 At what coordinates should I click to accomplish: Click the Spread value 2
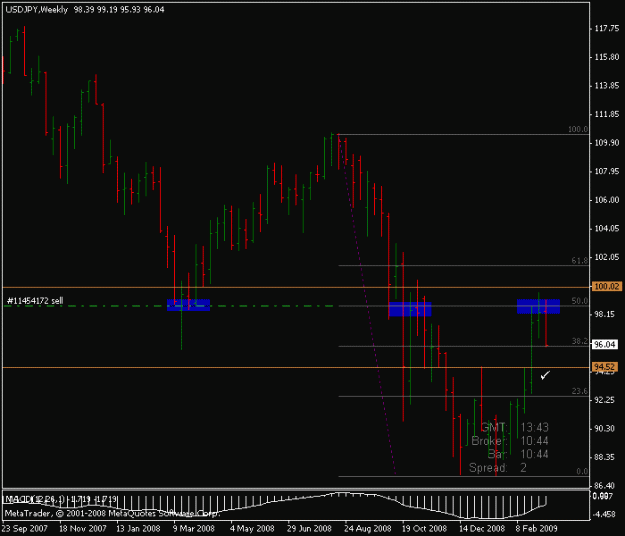(523, 468)
